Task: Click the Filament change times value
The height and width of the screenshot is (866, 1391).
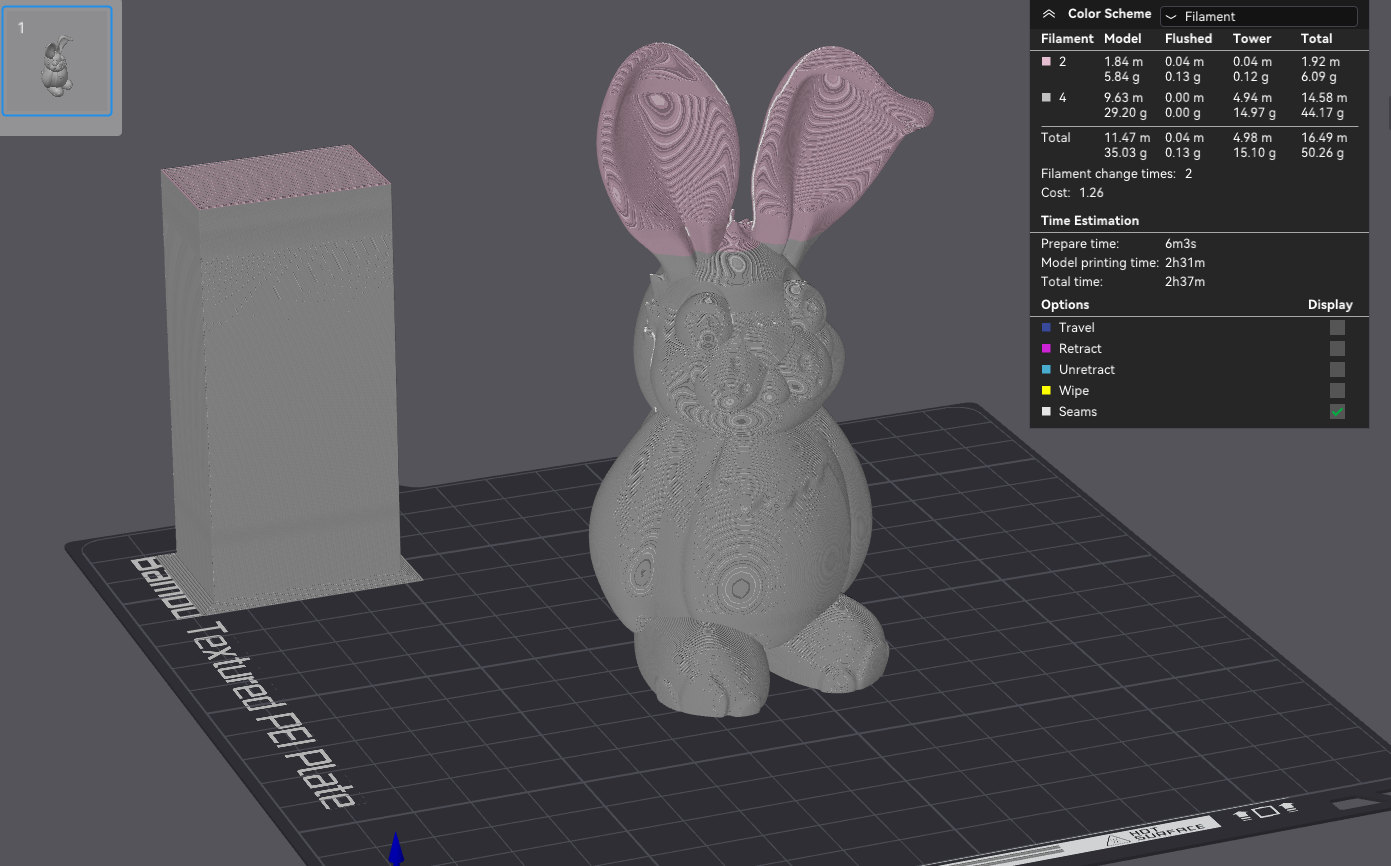Action: (x=1188, y=173)
